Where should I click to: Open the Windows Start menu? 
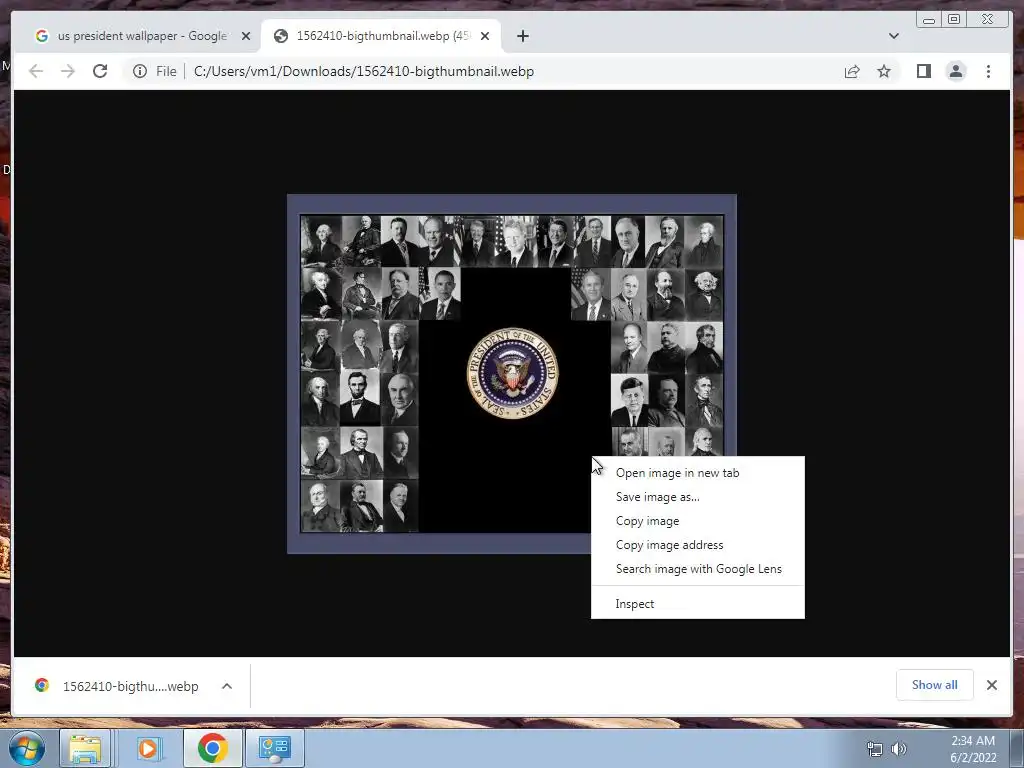click(25, 748)
